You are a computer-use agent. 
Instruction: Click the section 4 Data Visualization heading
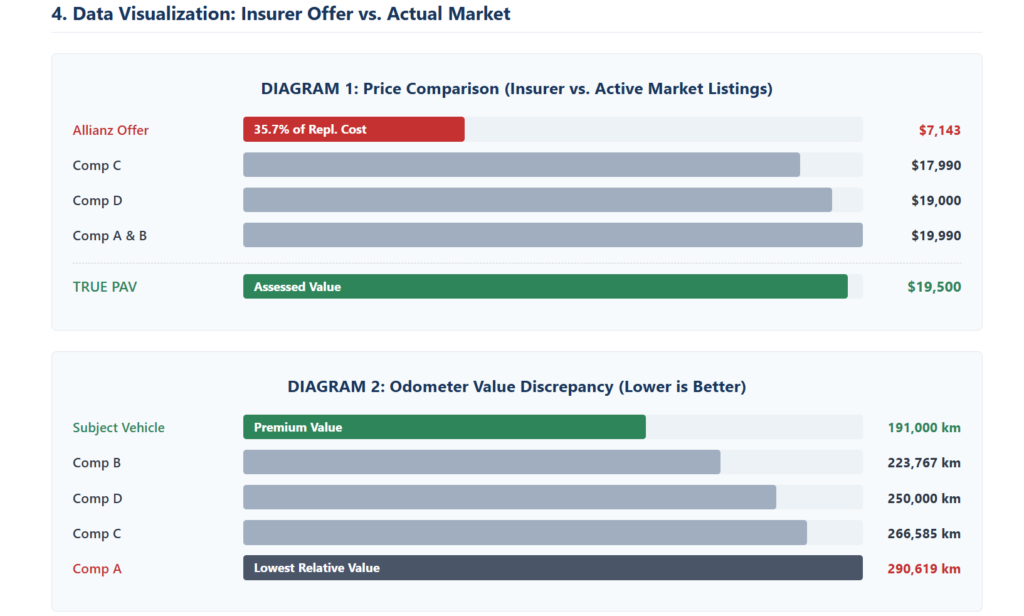(x=281, y=14)
